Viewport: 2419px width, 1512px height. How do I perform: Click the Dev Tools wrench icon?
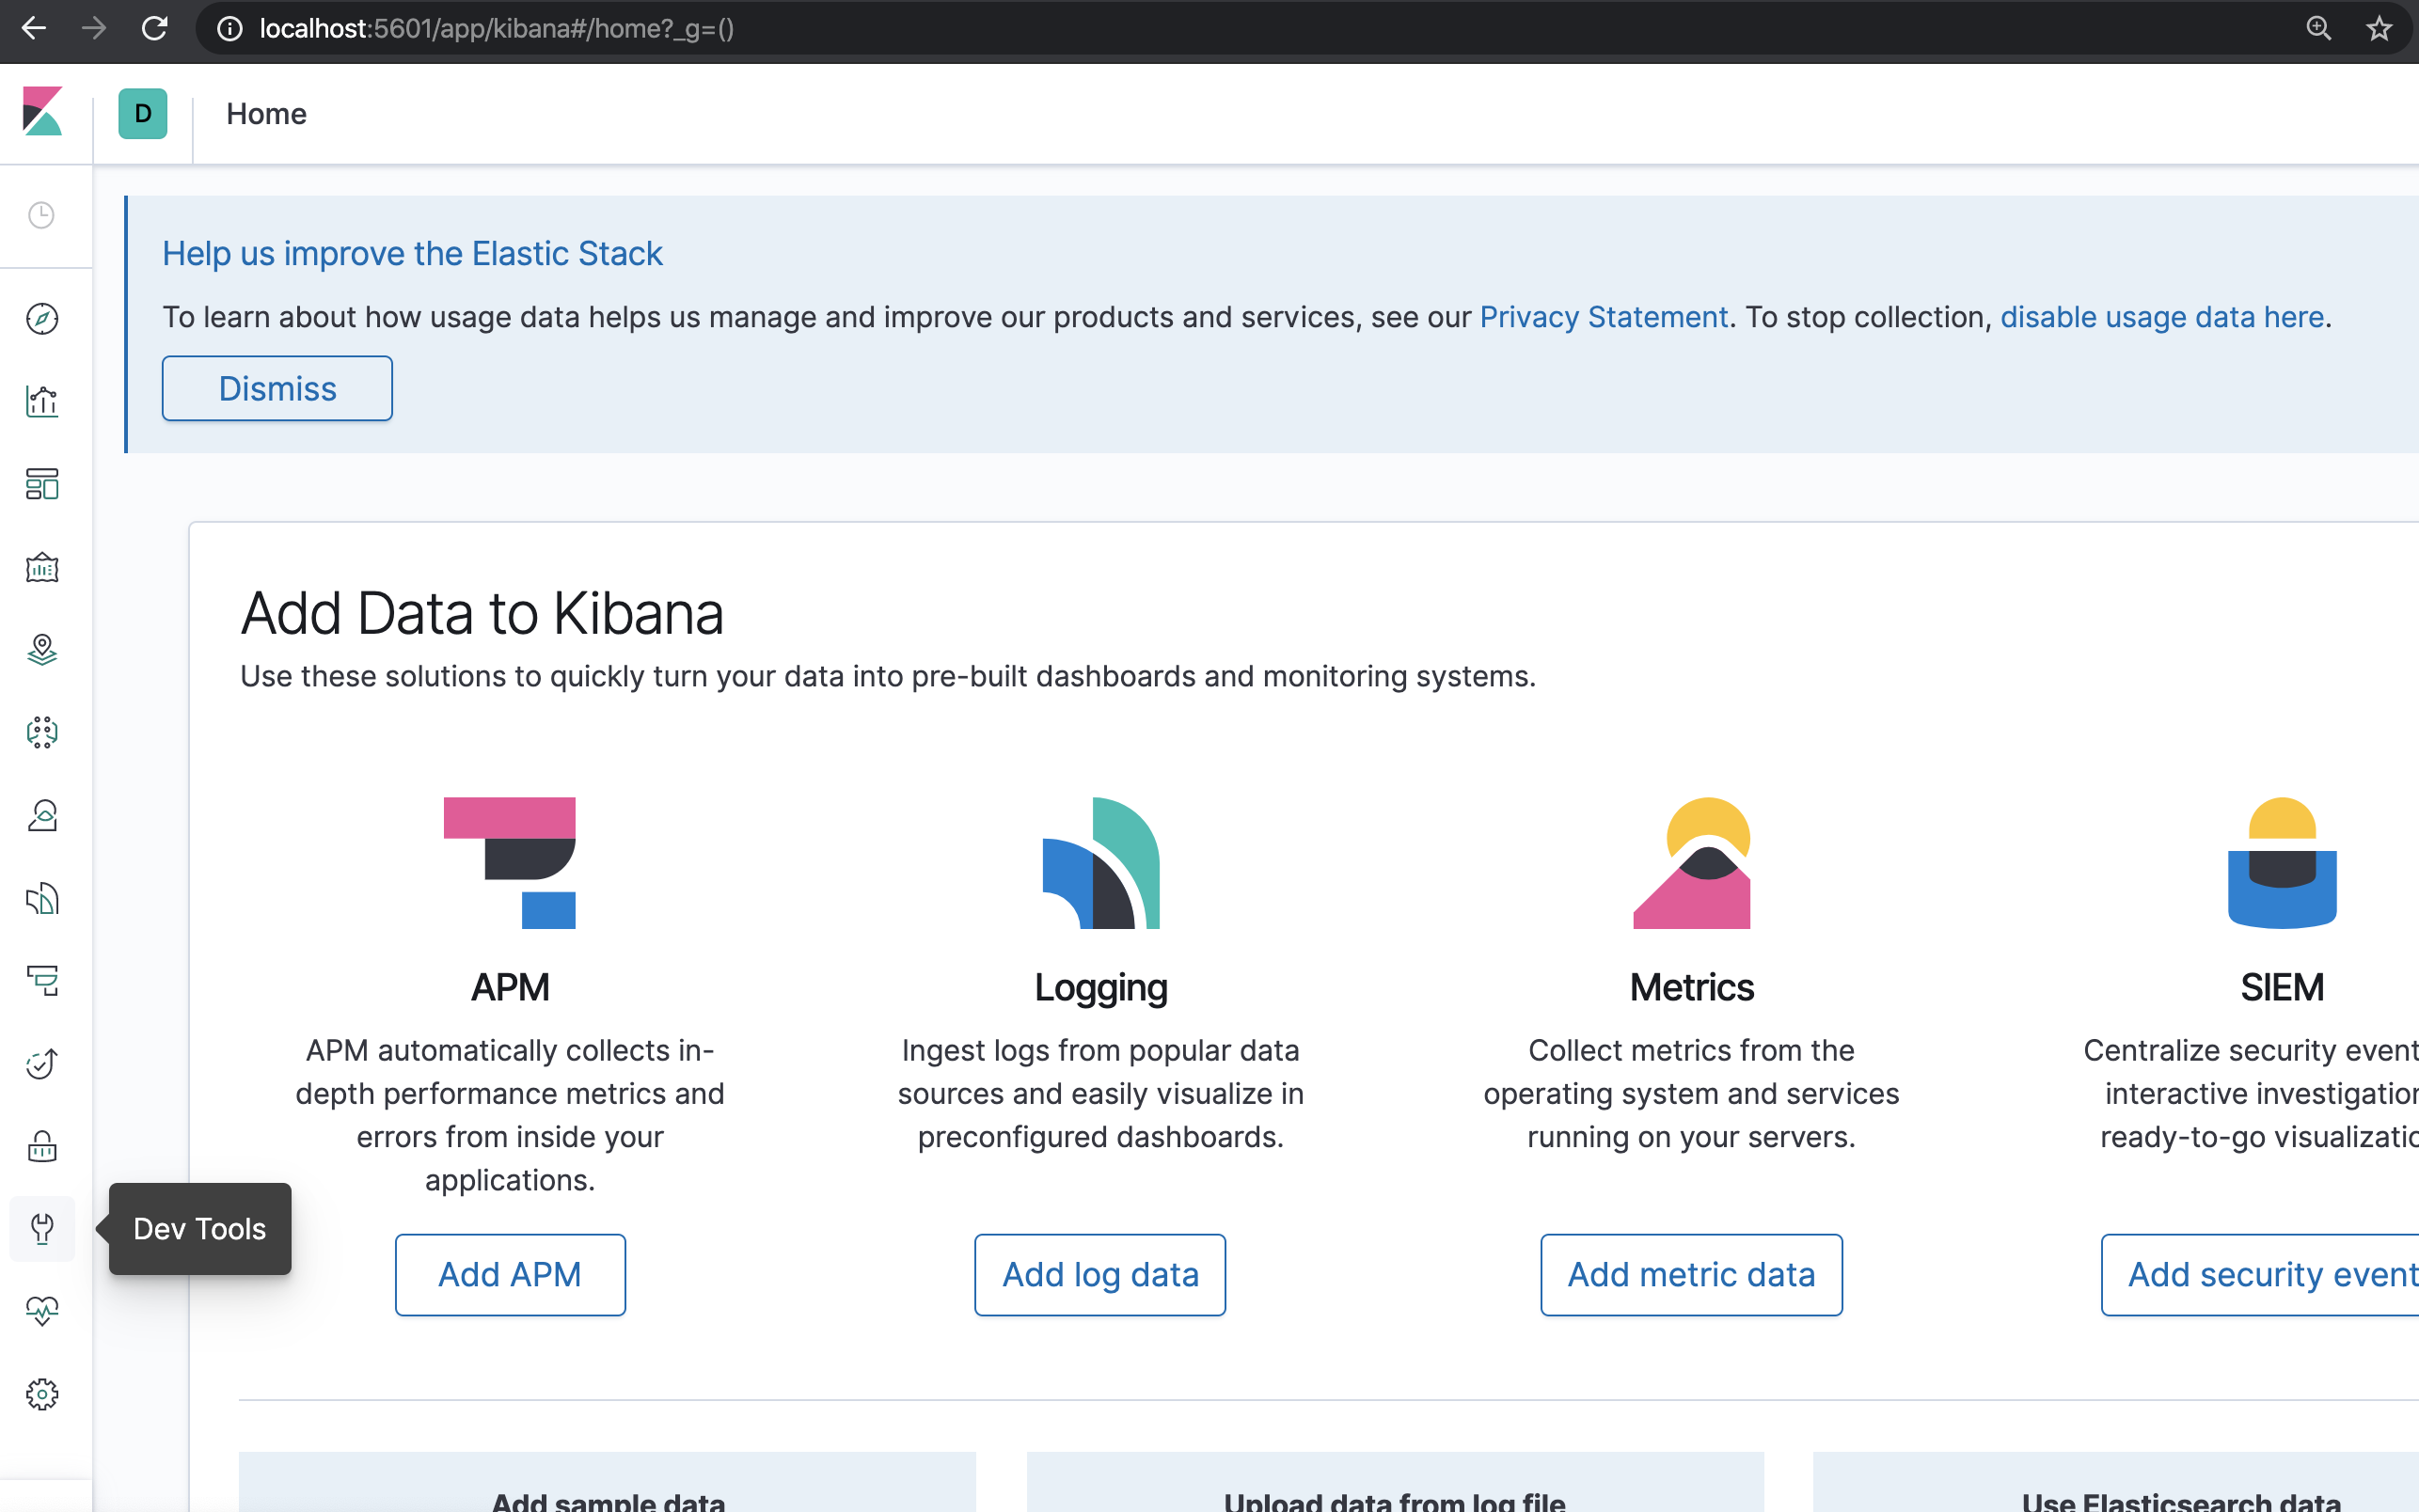(x=42, y=1228)
